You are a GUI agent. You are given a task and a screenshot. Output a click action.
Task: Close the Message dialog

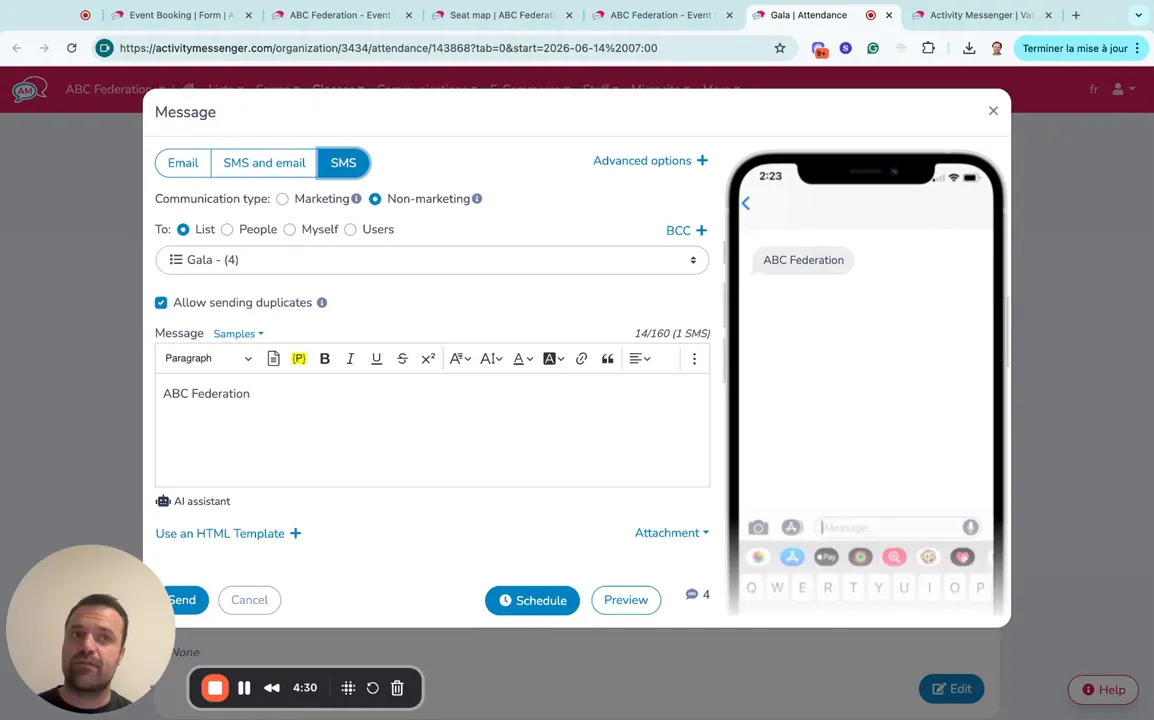tap(994, 111)
